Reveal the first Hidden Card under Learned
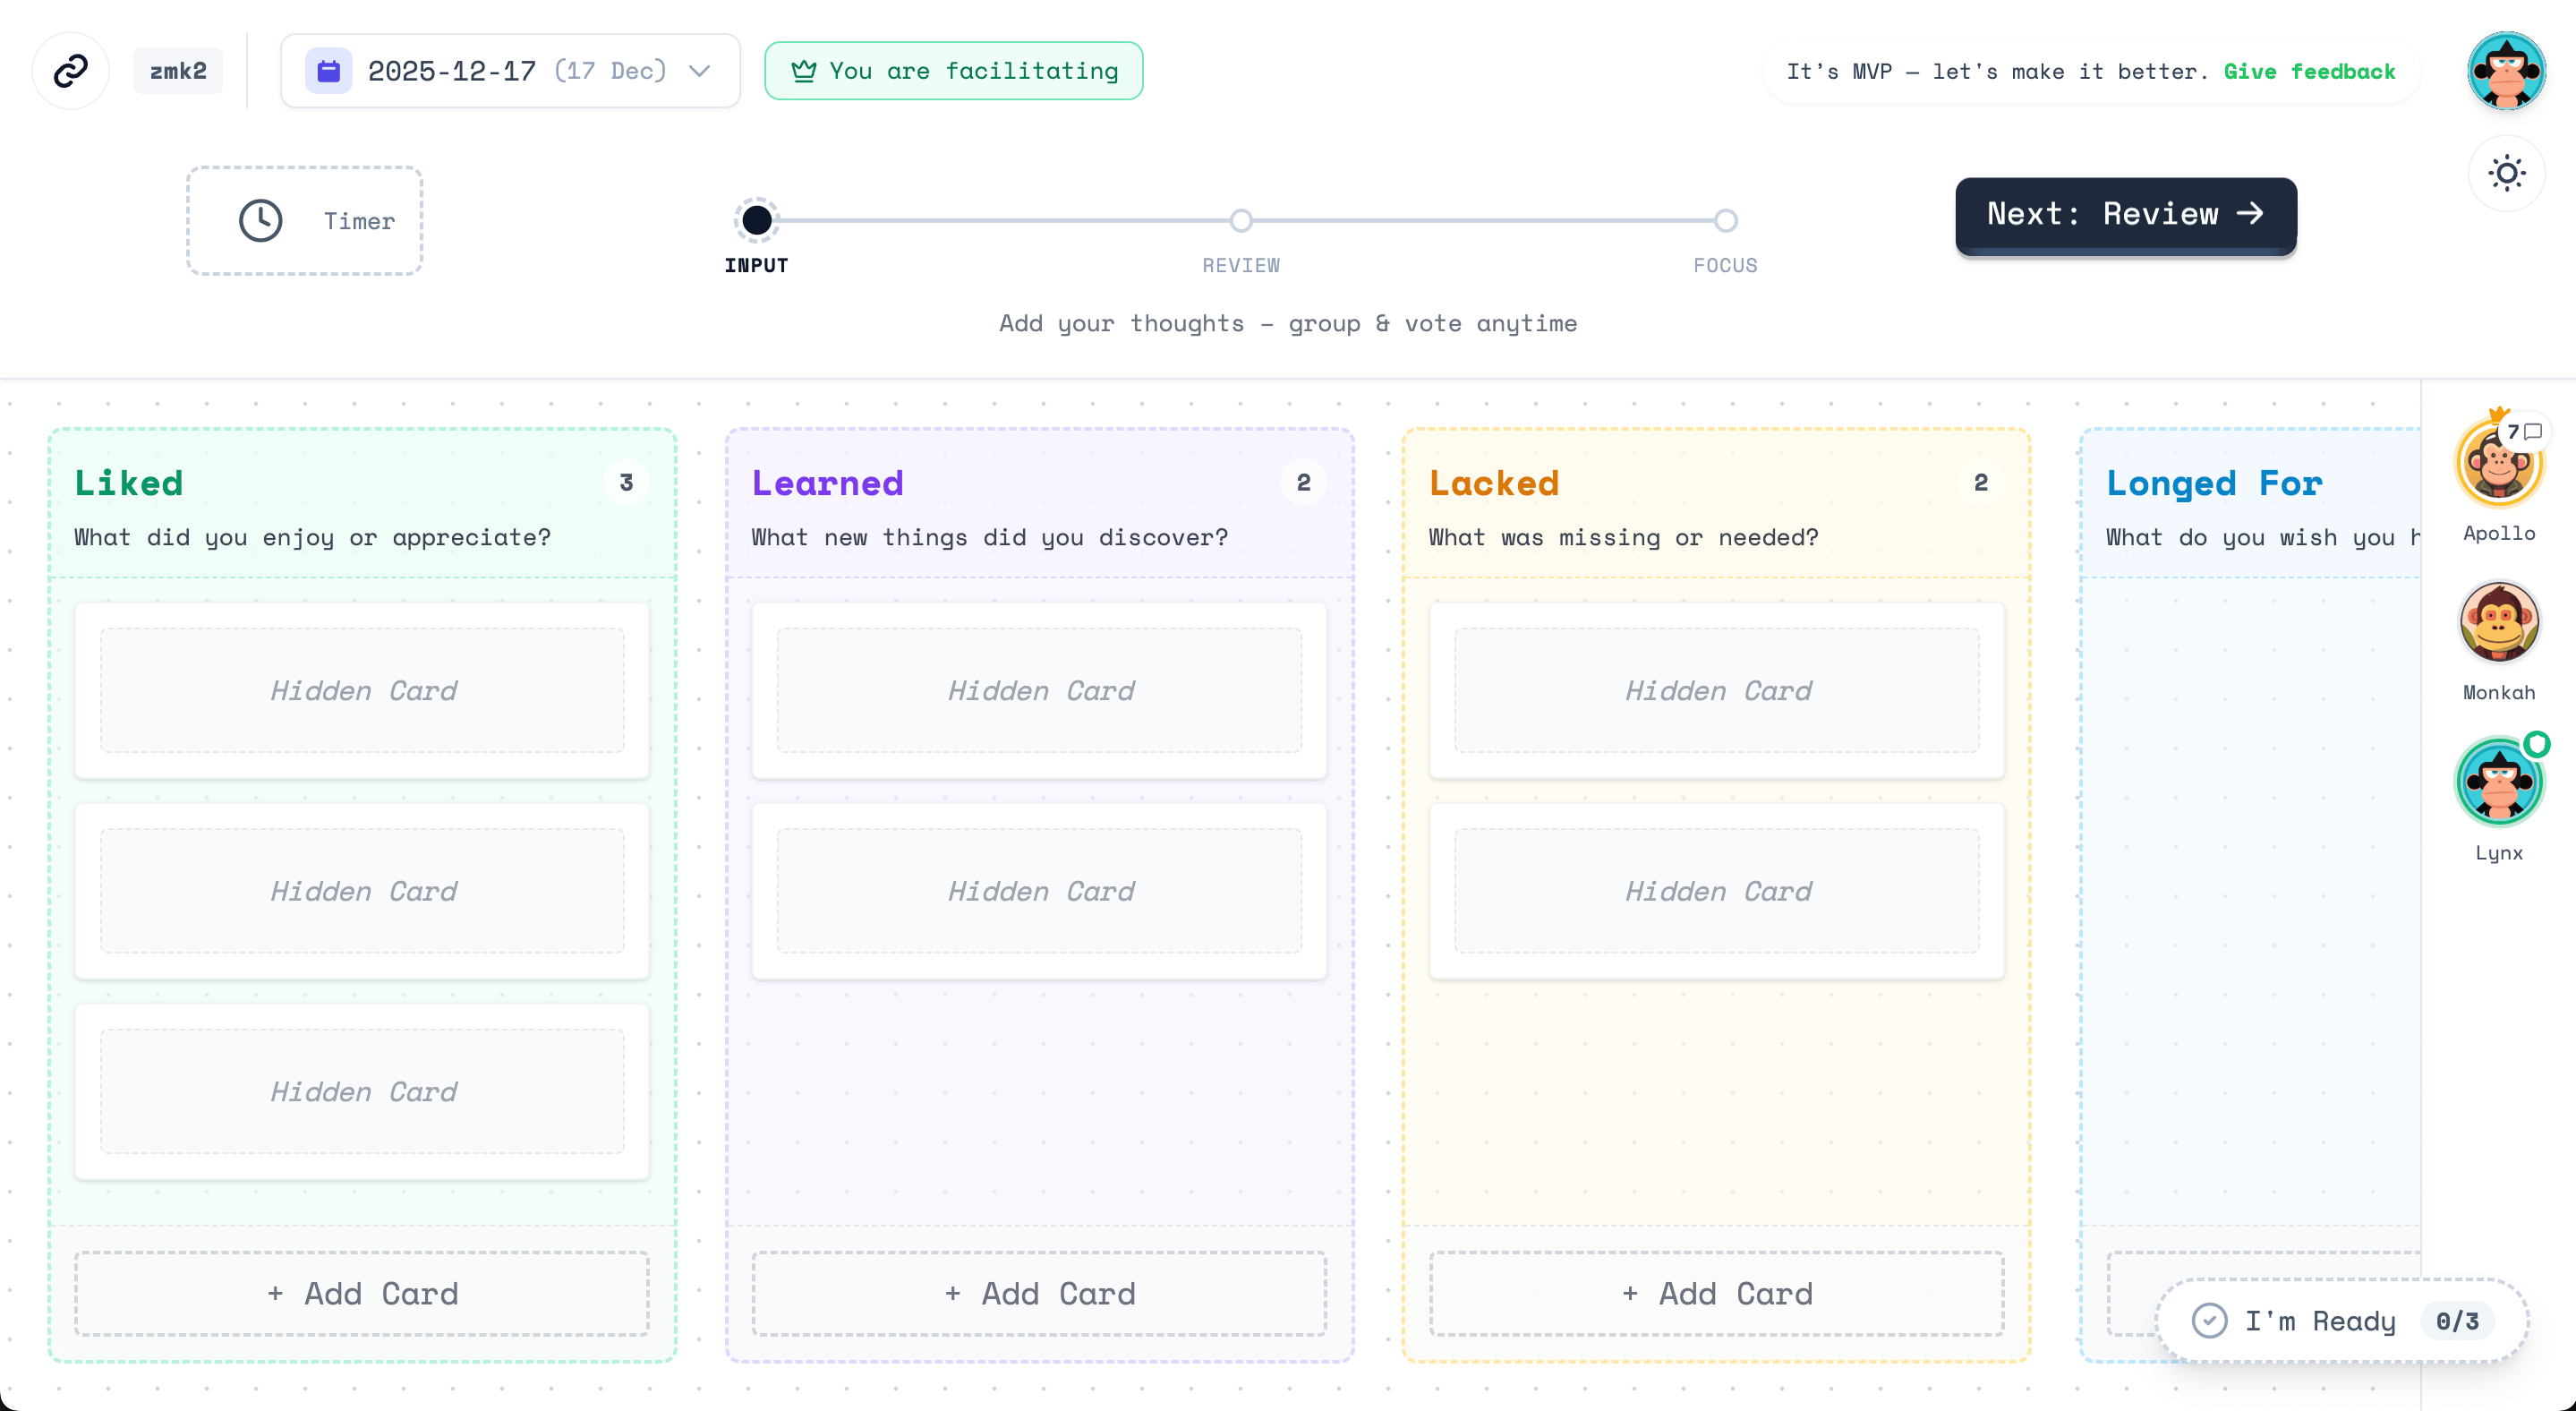This screenshot has height=1411, width=2576. [1039, 690]
